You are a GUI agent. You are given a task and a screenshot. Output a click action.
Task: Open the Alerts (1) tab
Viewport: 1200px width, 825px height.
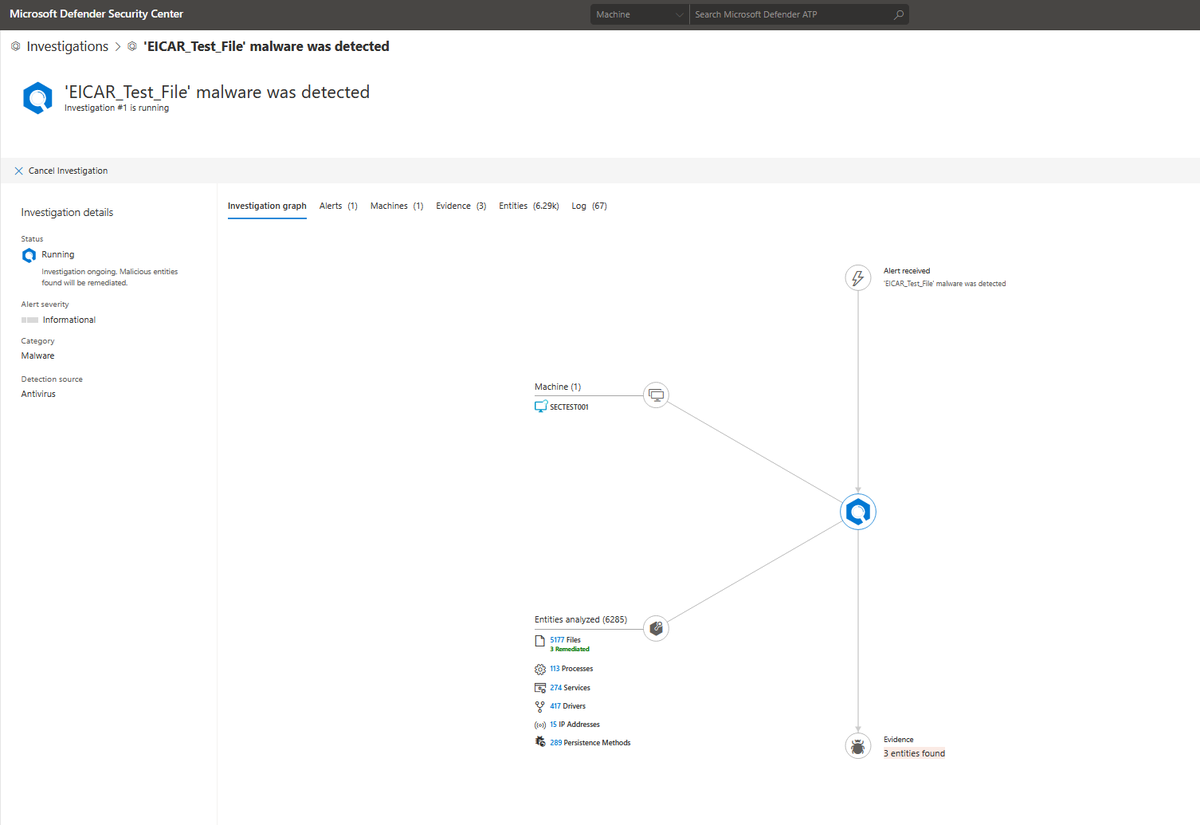[338, 206]
